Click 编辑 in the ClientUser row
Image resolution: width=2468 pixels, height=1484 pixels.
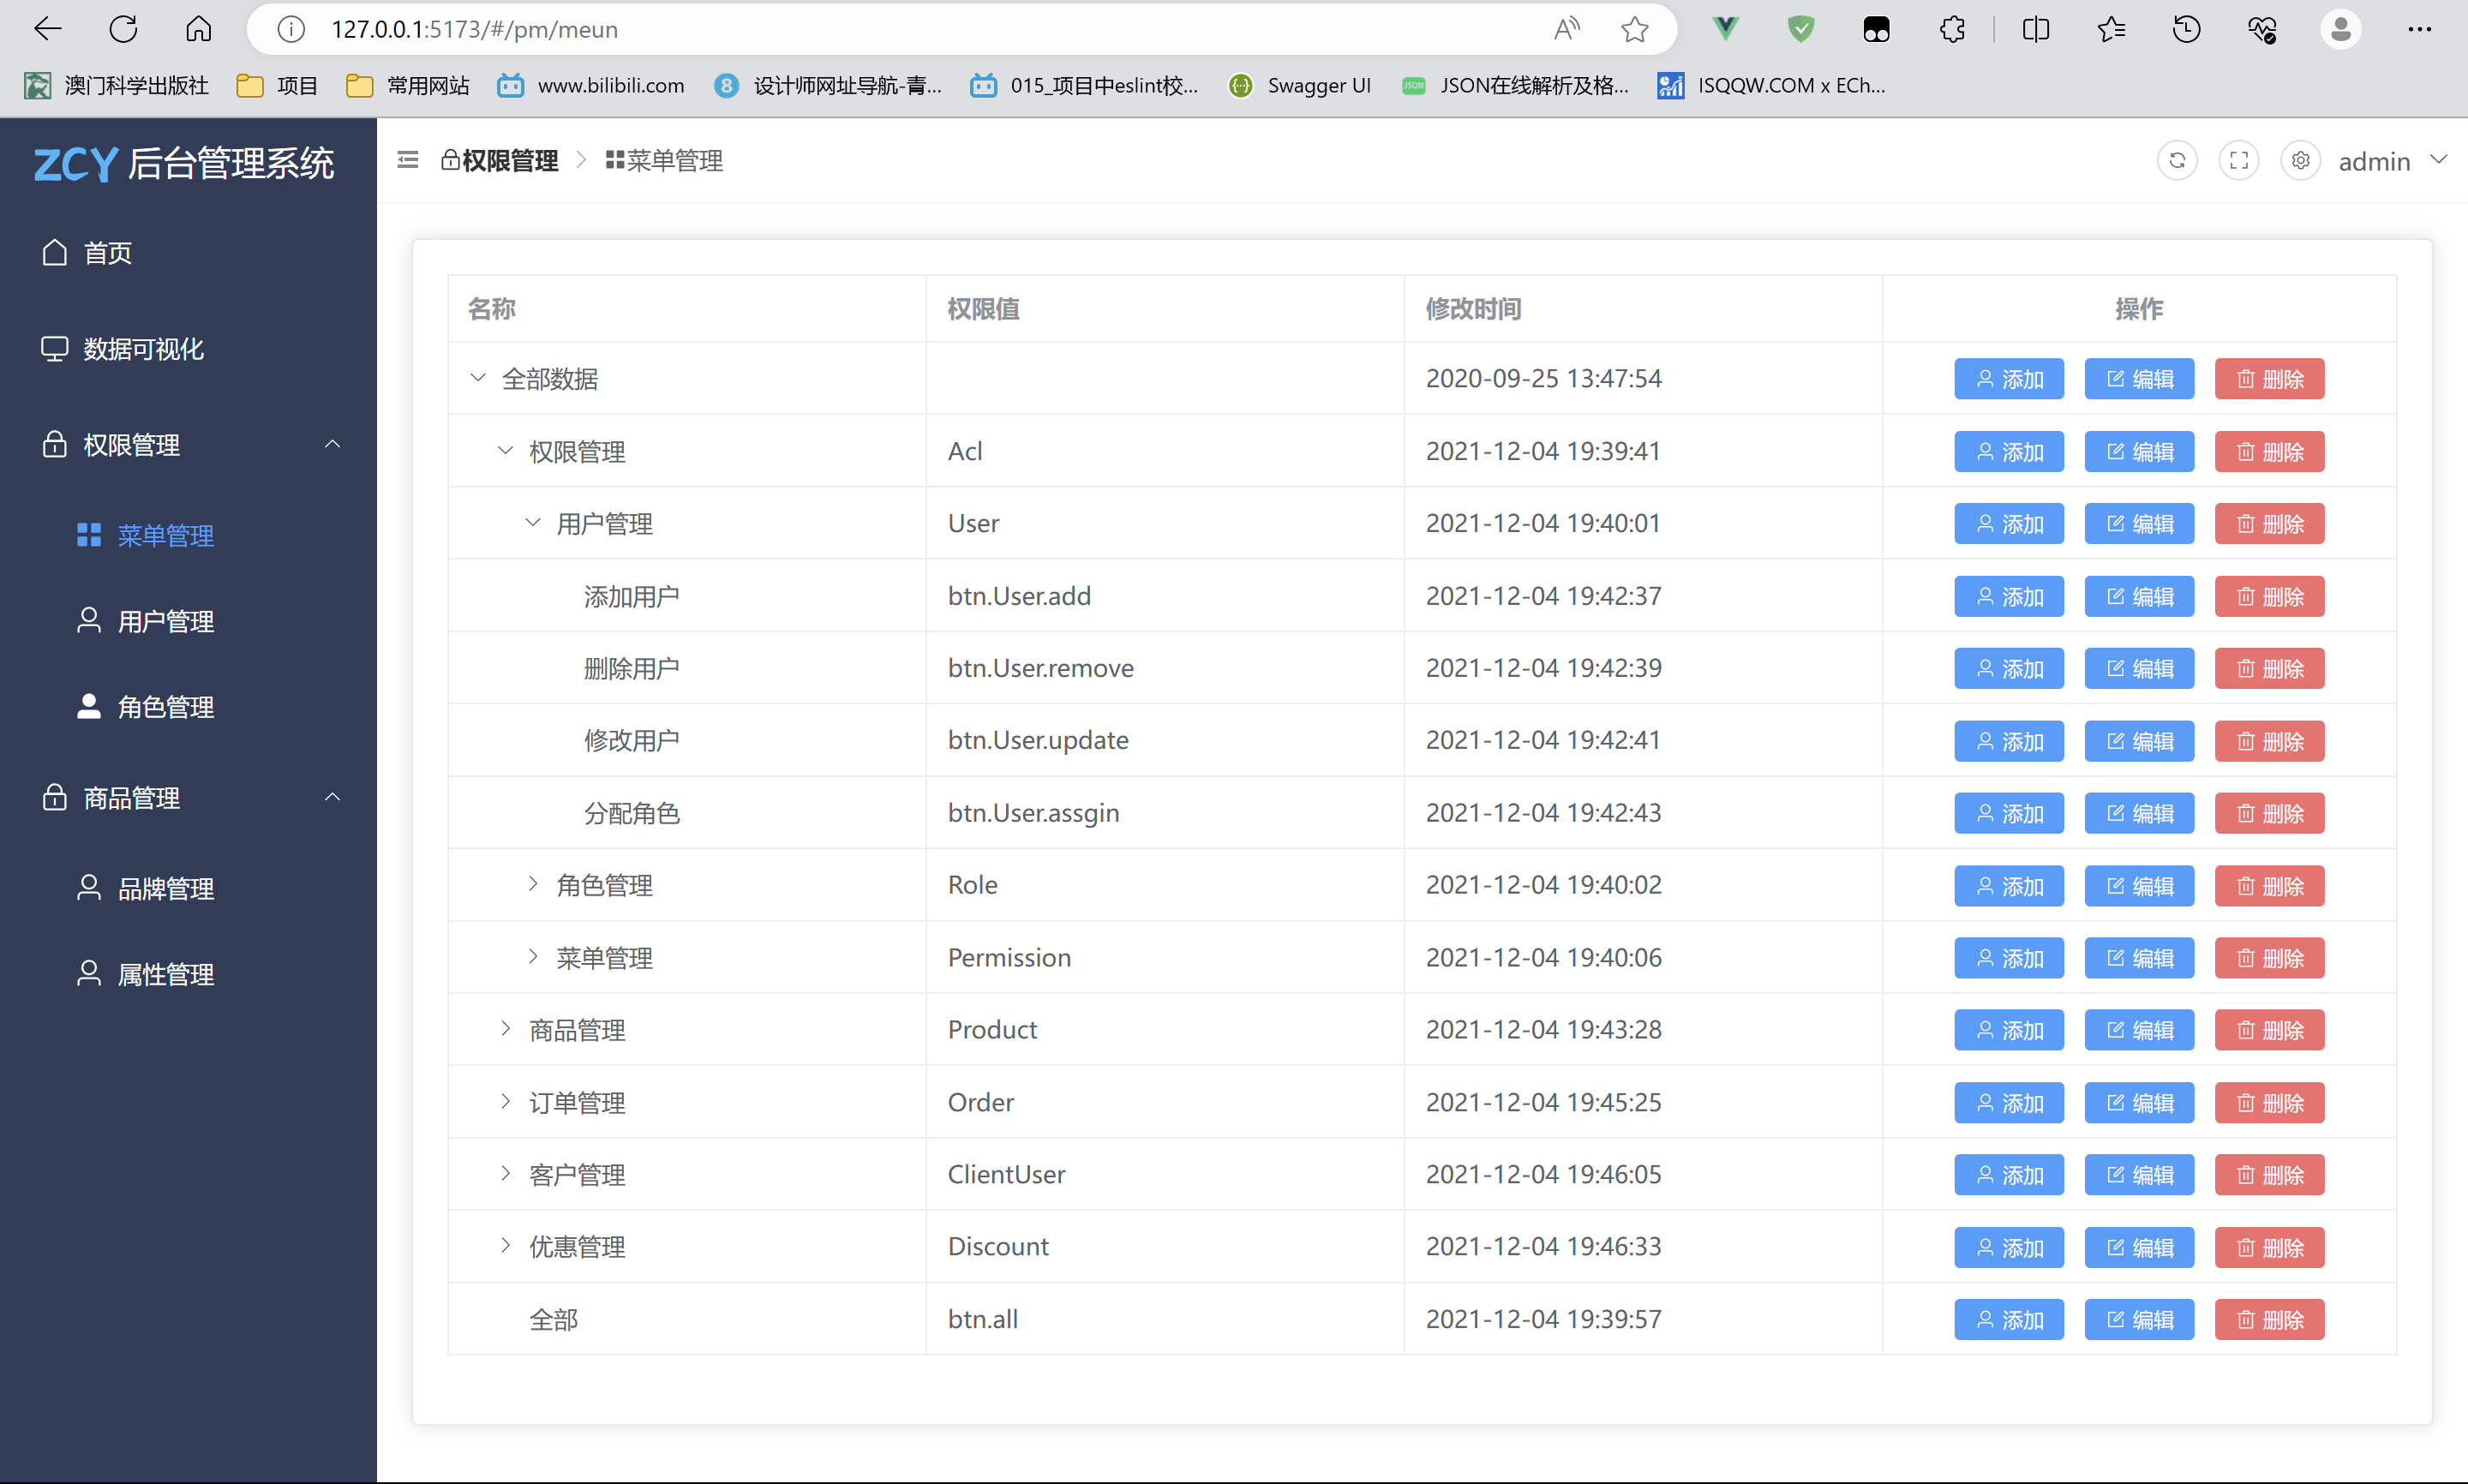2139,1175
